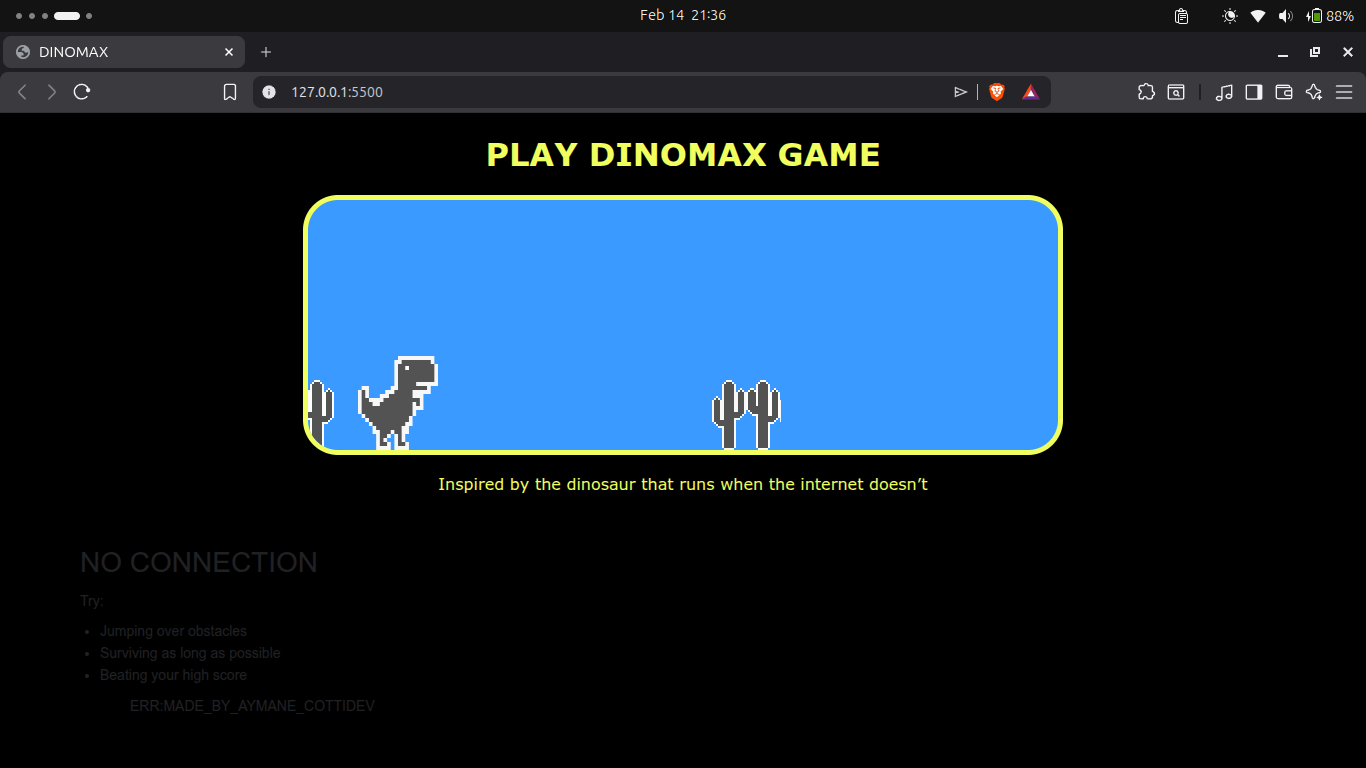Open the Extensions puzzle piece menu

pyautogui.click(x=1146, y=92)
